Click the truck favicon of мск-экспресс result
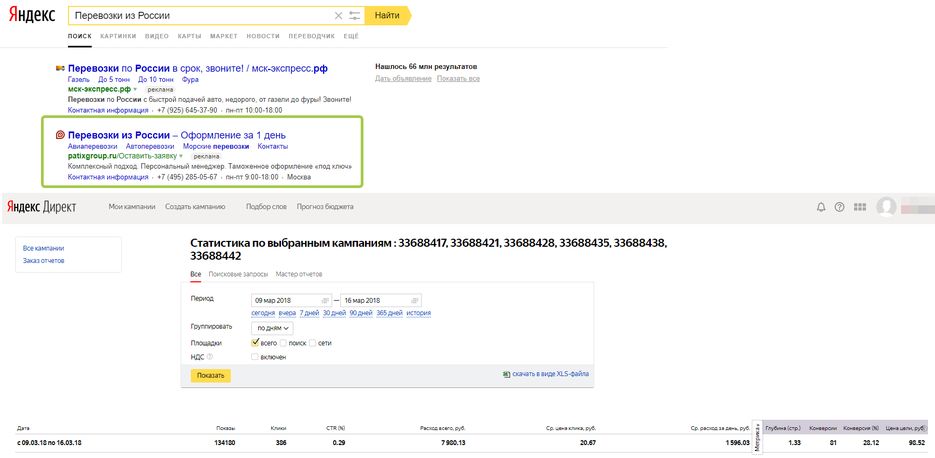Screen dimensions: 935x458 coord(60,69)
